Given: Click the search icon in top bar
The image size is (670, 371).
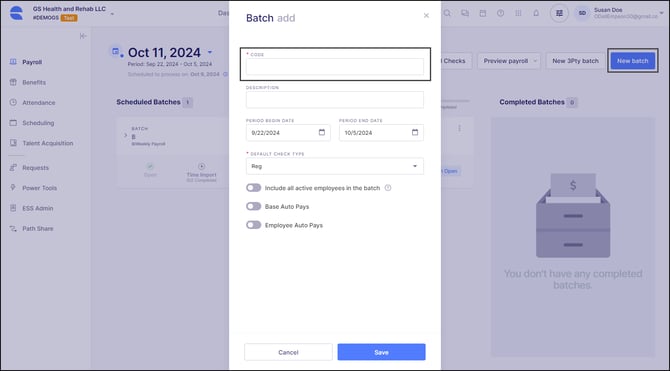Looking at the screenshot, I should (447, 14).
